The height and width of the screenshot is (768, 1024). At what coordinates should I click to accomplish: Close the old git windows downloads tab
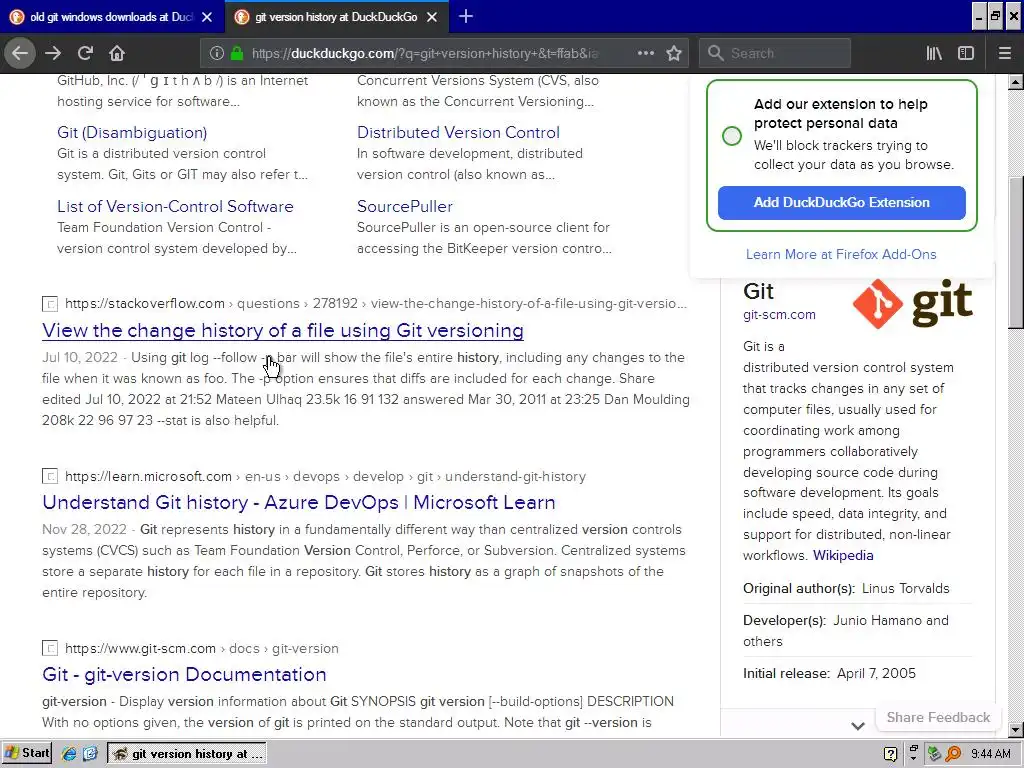206,17
